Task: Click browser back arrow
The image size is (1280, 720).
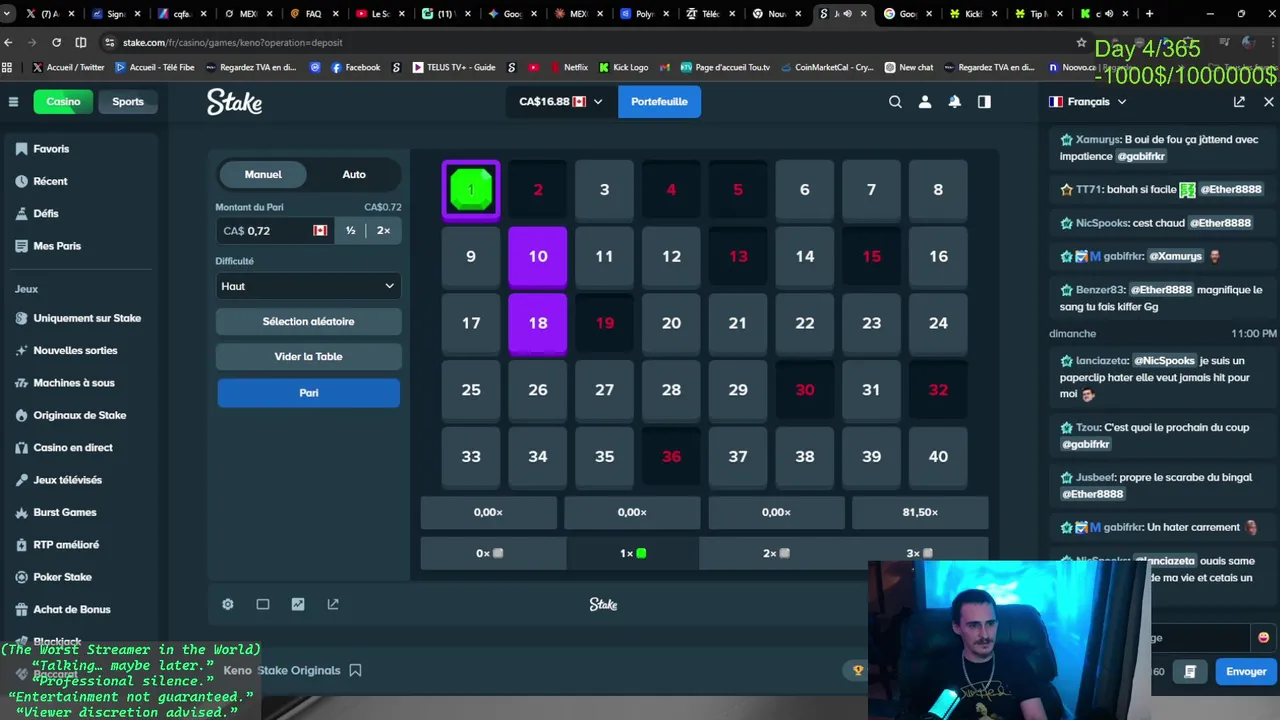Action: coord(9,42)
